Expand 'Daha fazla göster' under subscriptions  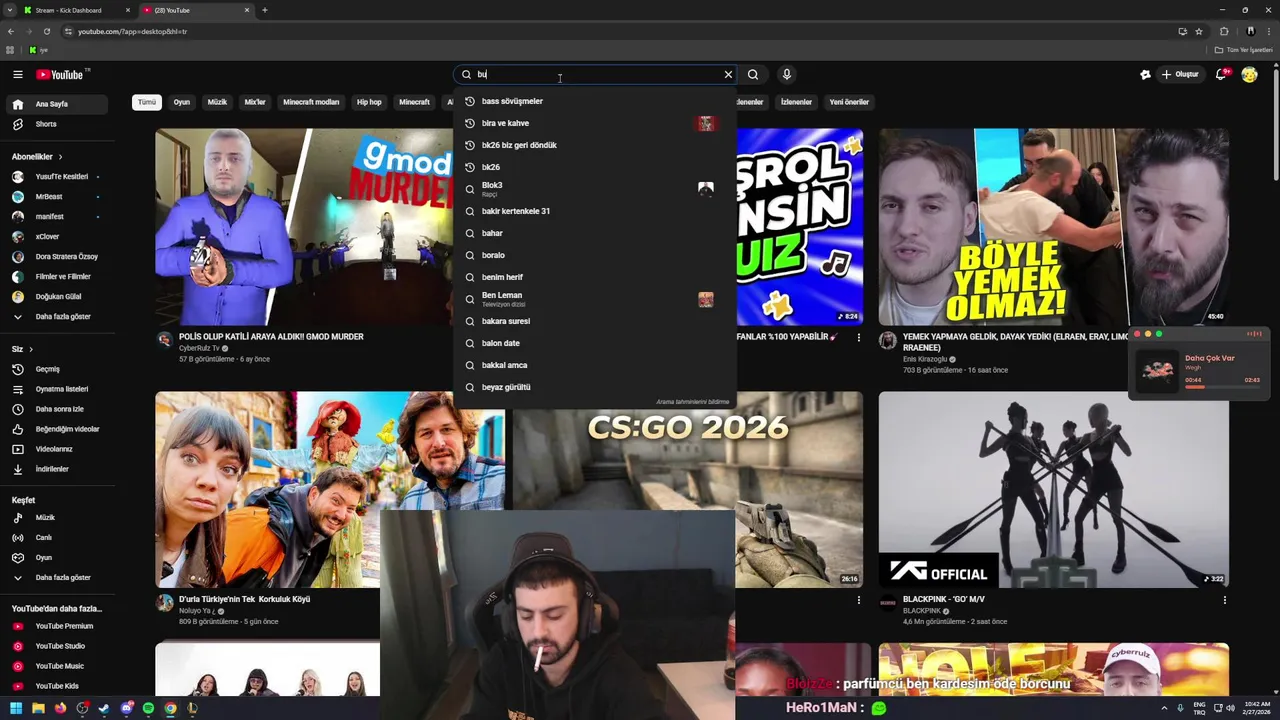coord(56,317)
